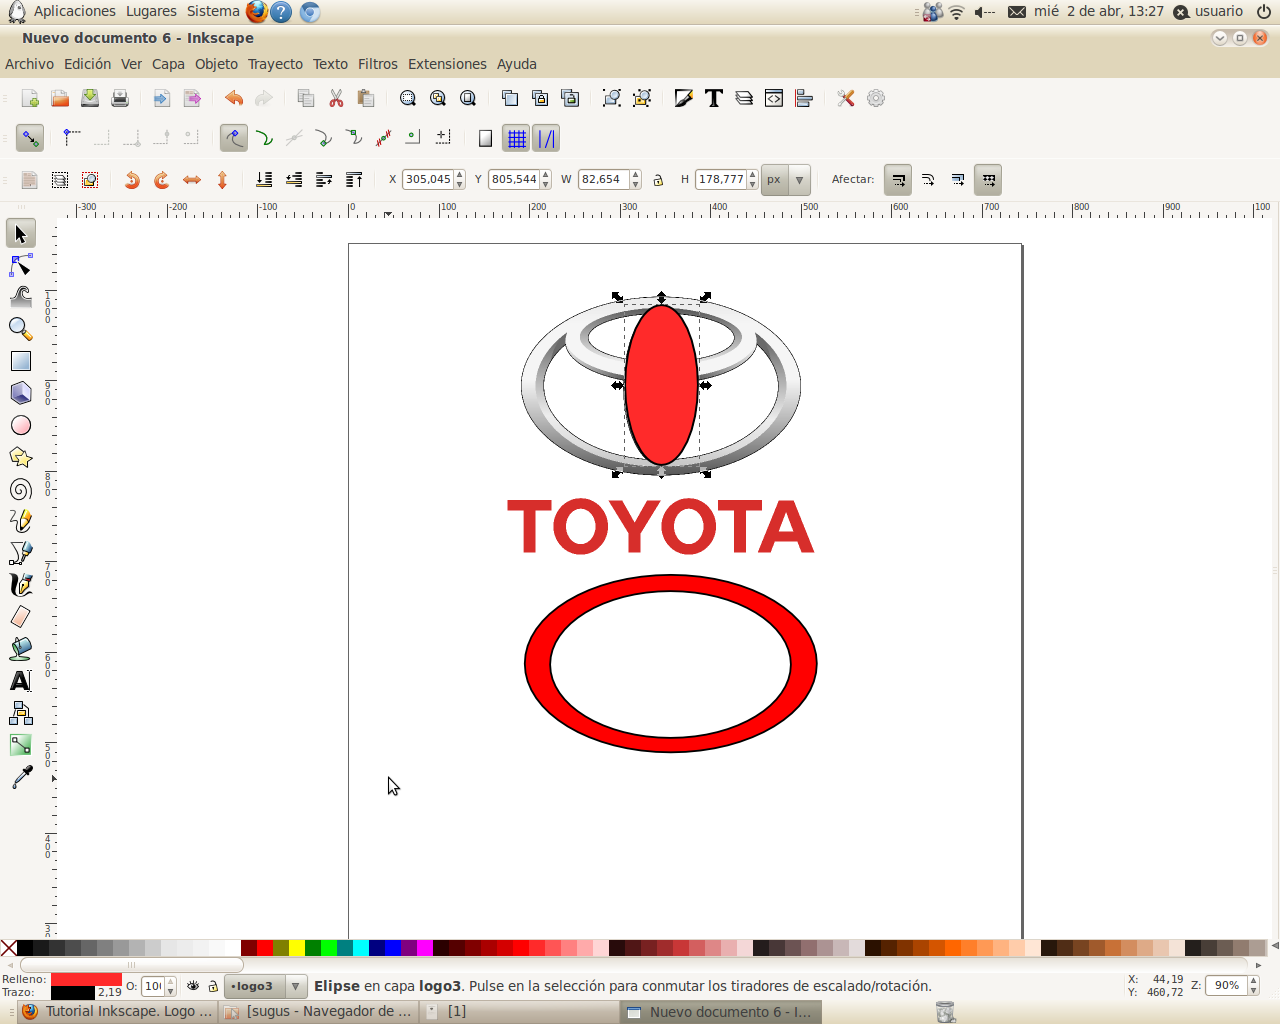1280x1024 pixels.
Task: Select the Zoom tool in toolbox
Action: (x=20, y=329)
